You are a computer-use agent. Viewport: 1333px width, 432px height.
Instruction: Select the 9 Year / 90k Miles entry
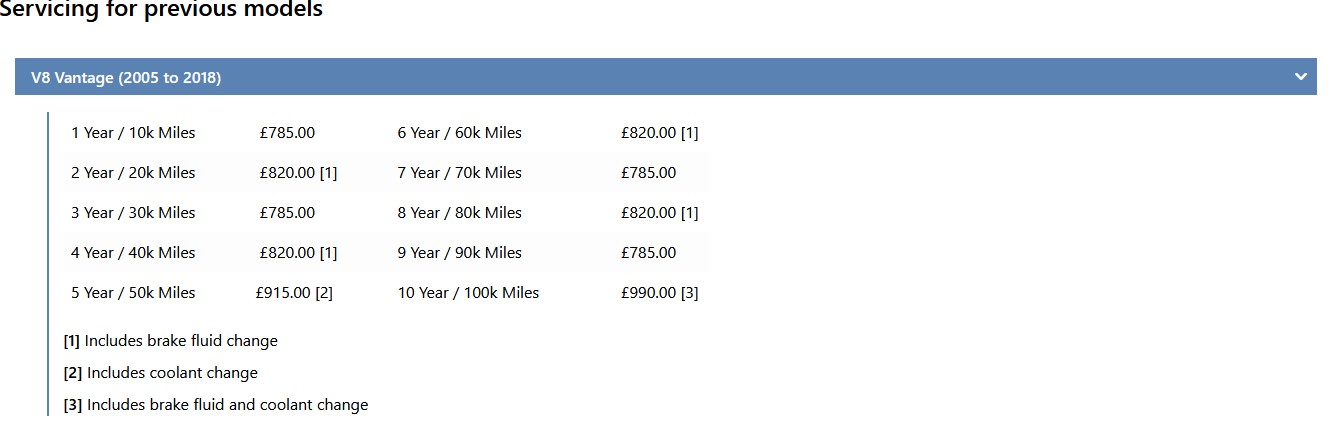(x=460, y=253)
